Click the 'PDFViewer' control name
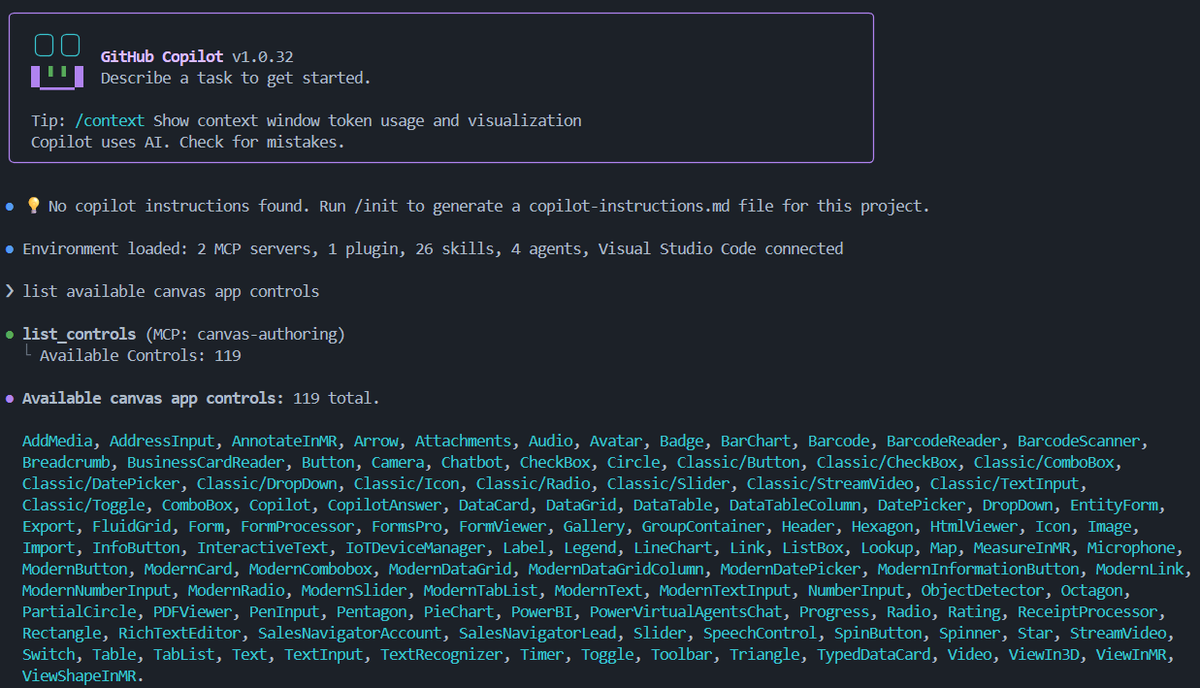1200x688 pixels. pos(192,612)
